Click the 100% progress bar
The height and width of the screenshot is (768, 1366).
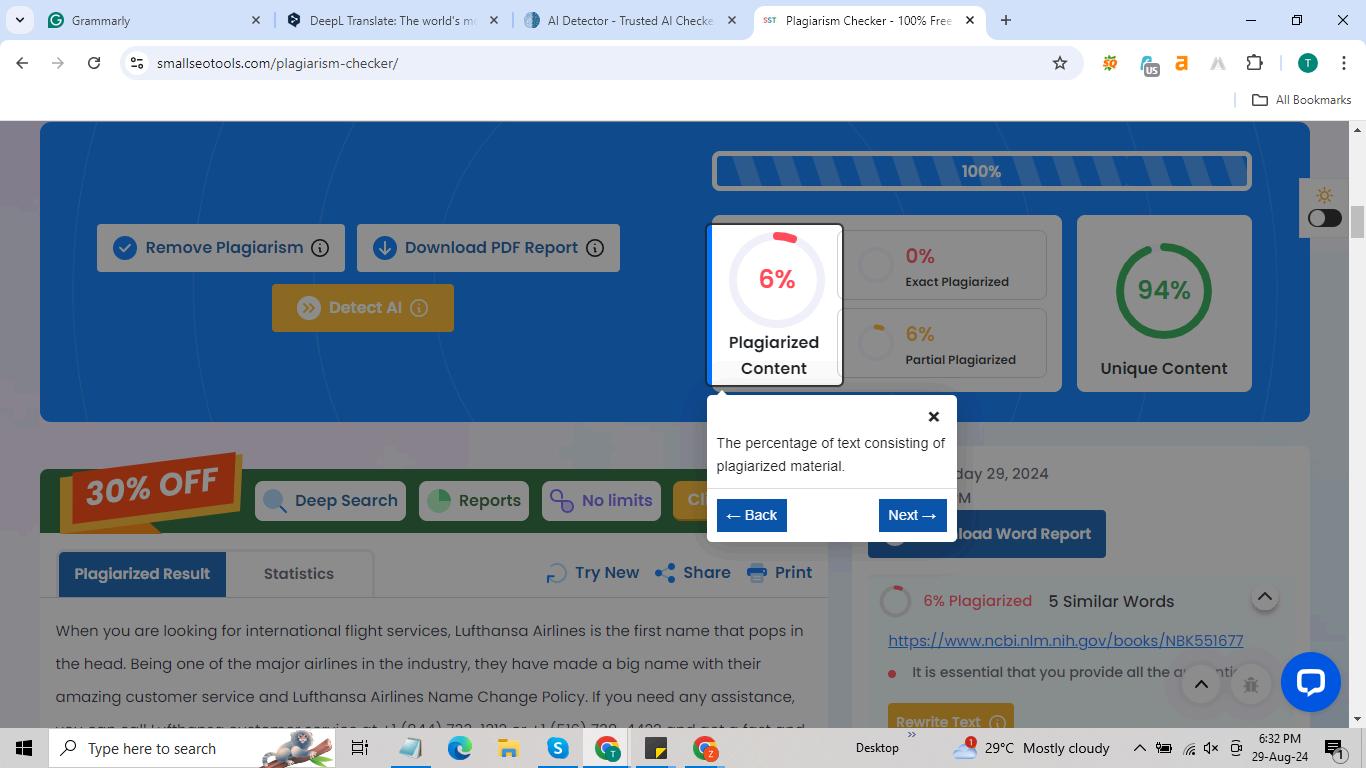981,171
